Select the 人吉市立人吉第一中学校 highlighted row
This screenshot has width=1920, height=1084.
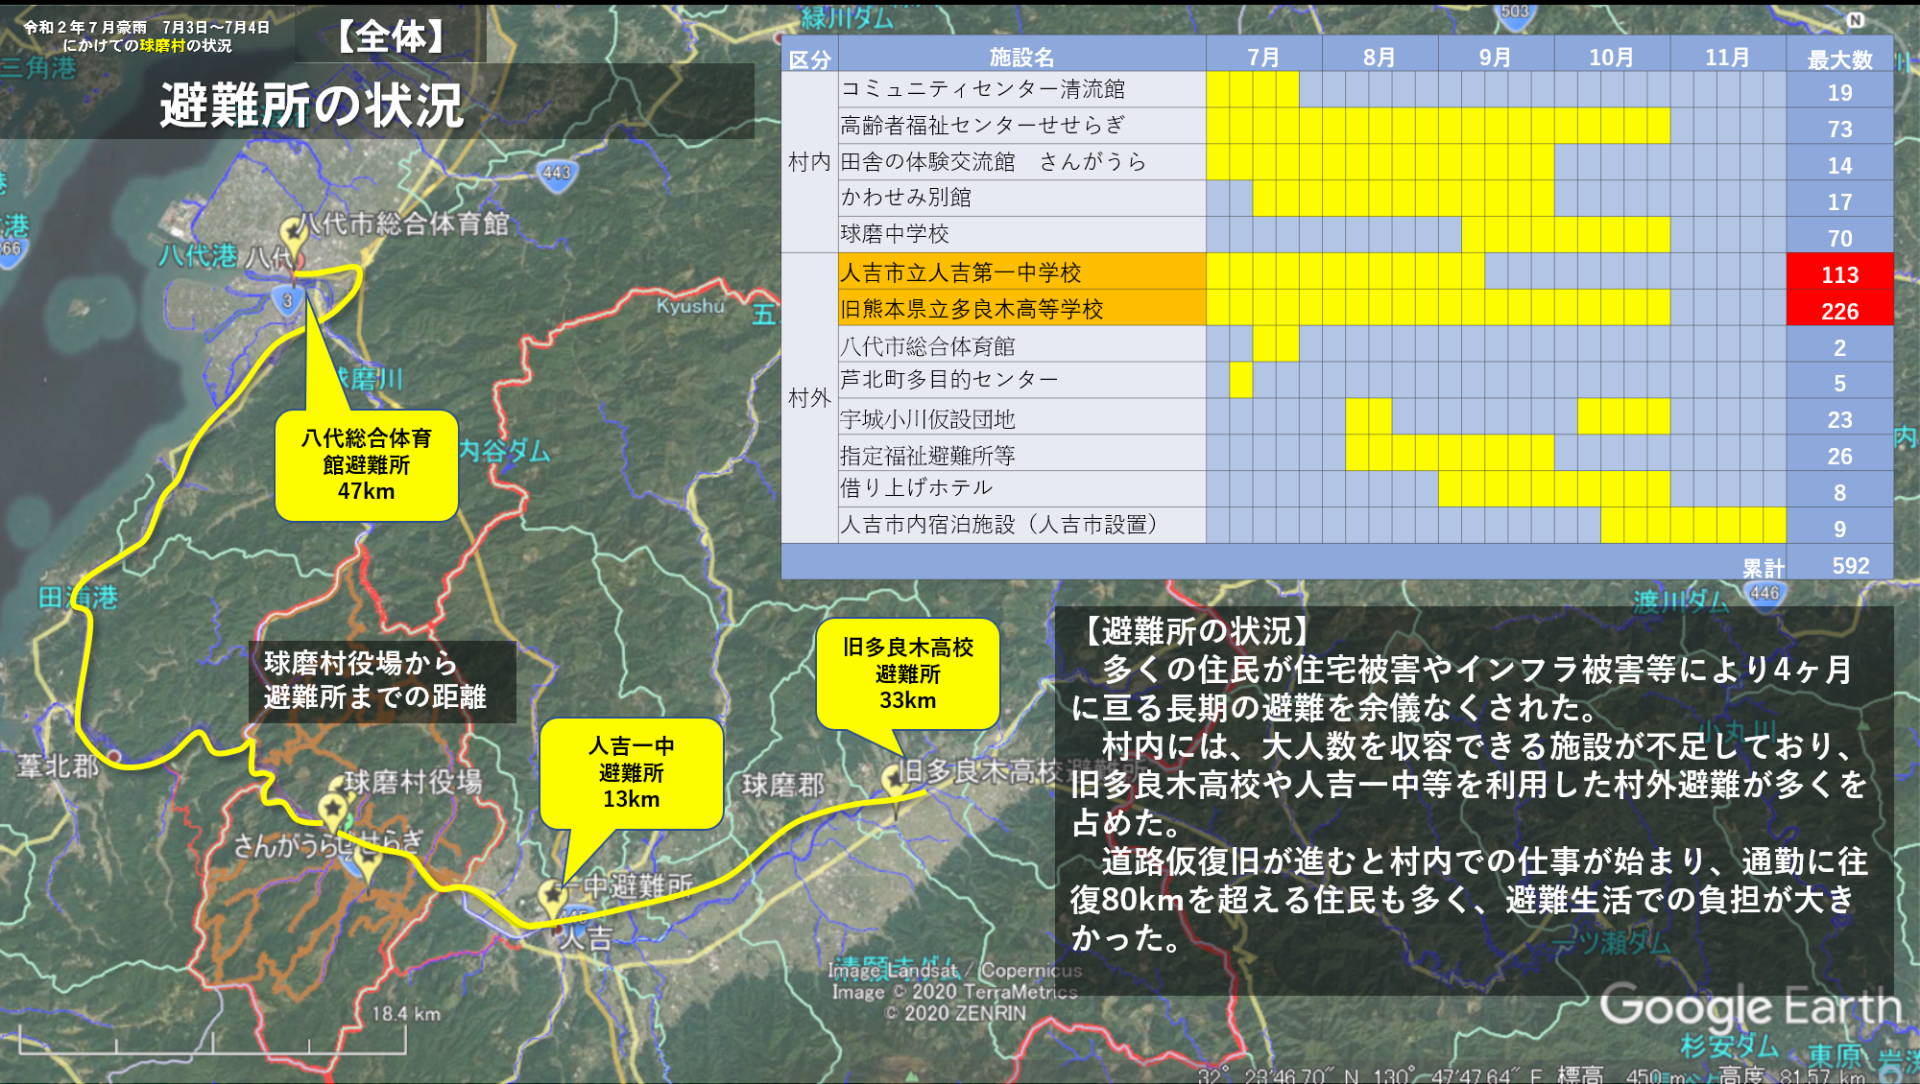(1022, 271)
